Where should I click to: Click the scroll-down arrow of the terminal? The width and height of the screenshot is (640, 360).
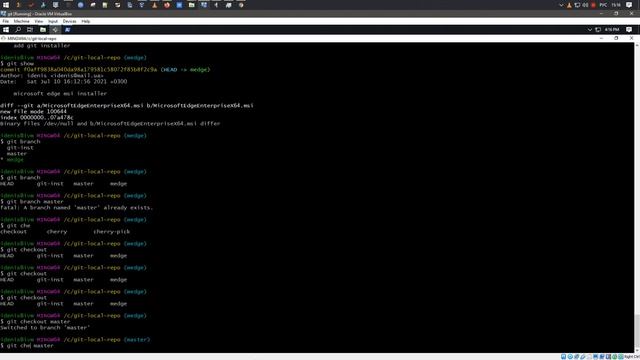point(637,350)
